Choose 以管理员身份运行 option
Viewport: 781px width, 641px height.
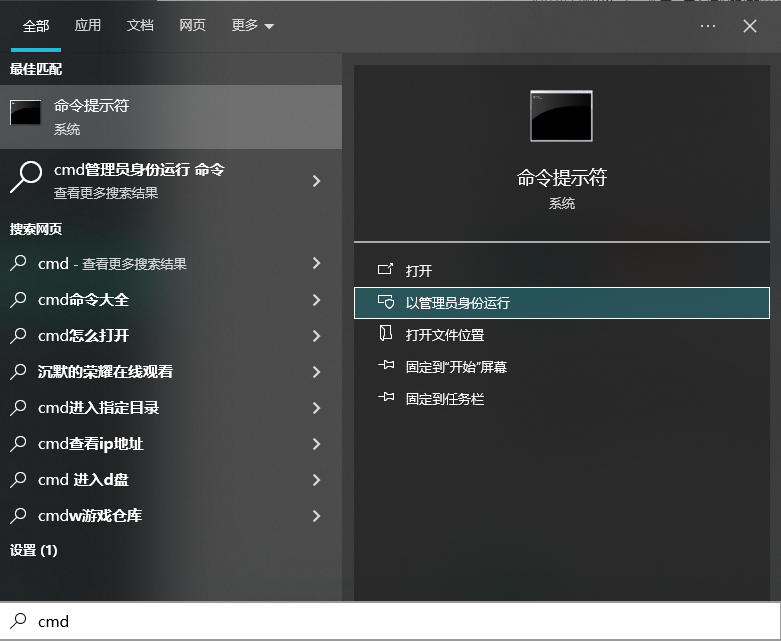[562, 303]
